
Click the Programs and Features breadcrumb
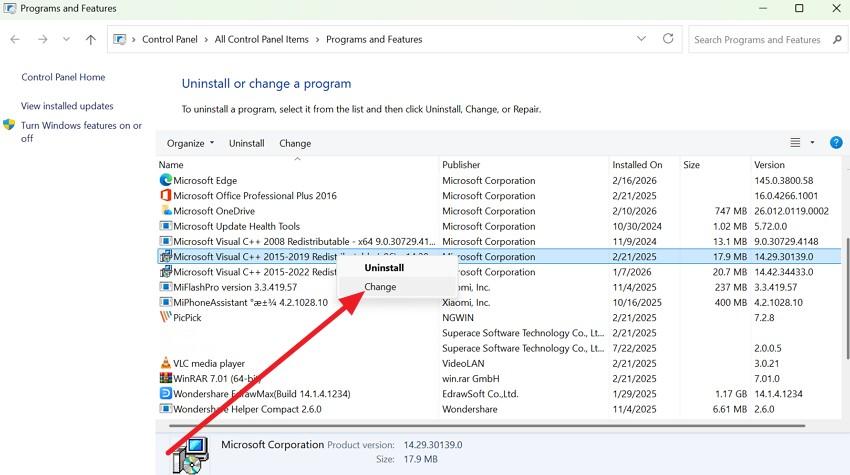[374, 39]
